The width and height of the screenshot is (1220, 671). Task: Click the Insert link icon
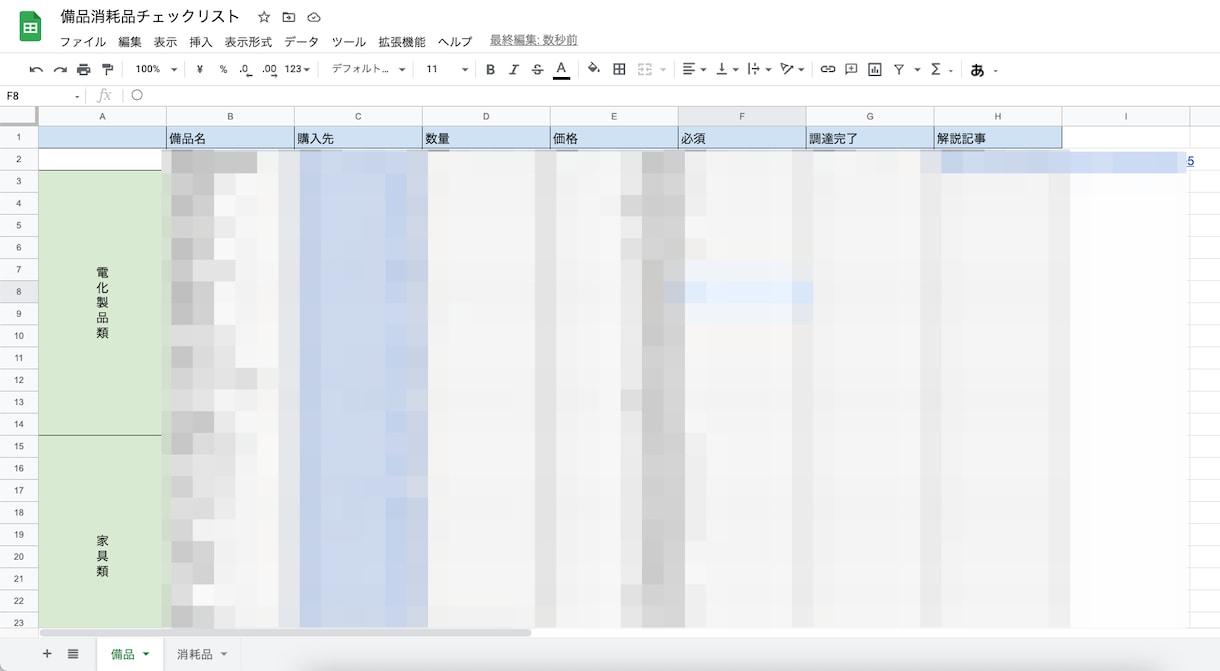827,69
